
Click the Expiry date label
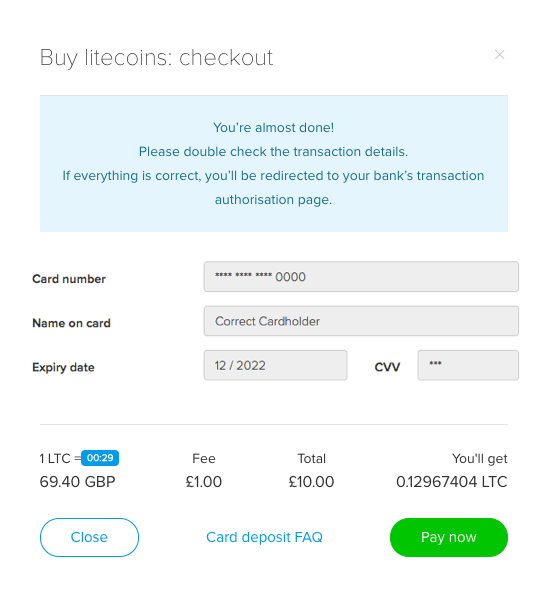[63, 368]
